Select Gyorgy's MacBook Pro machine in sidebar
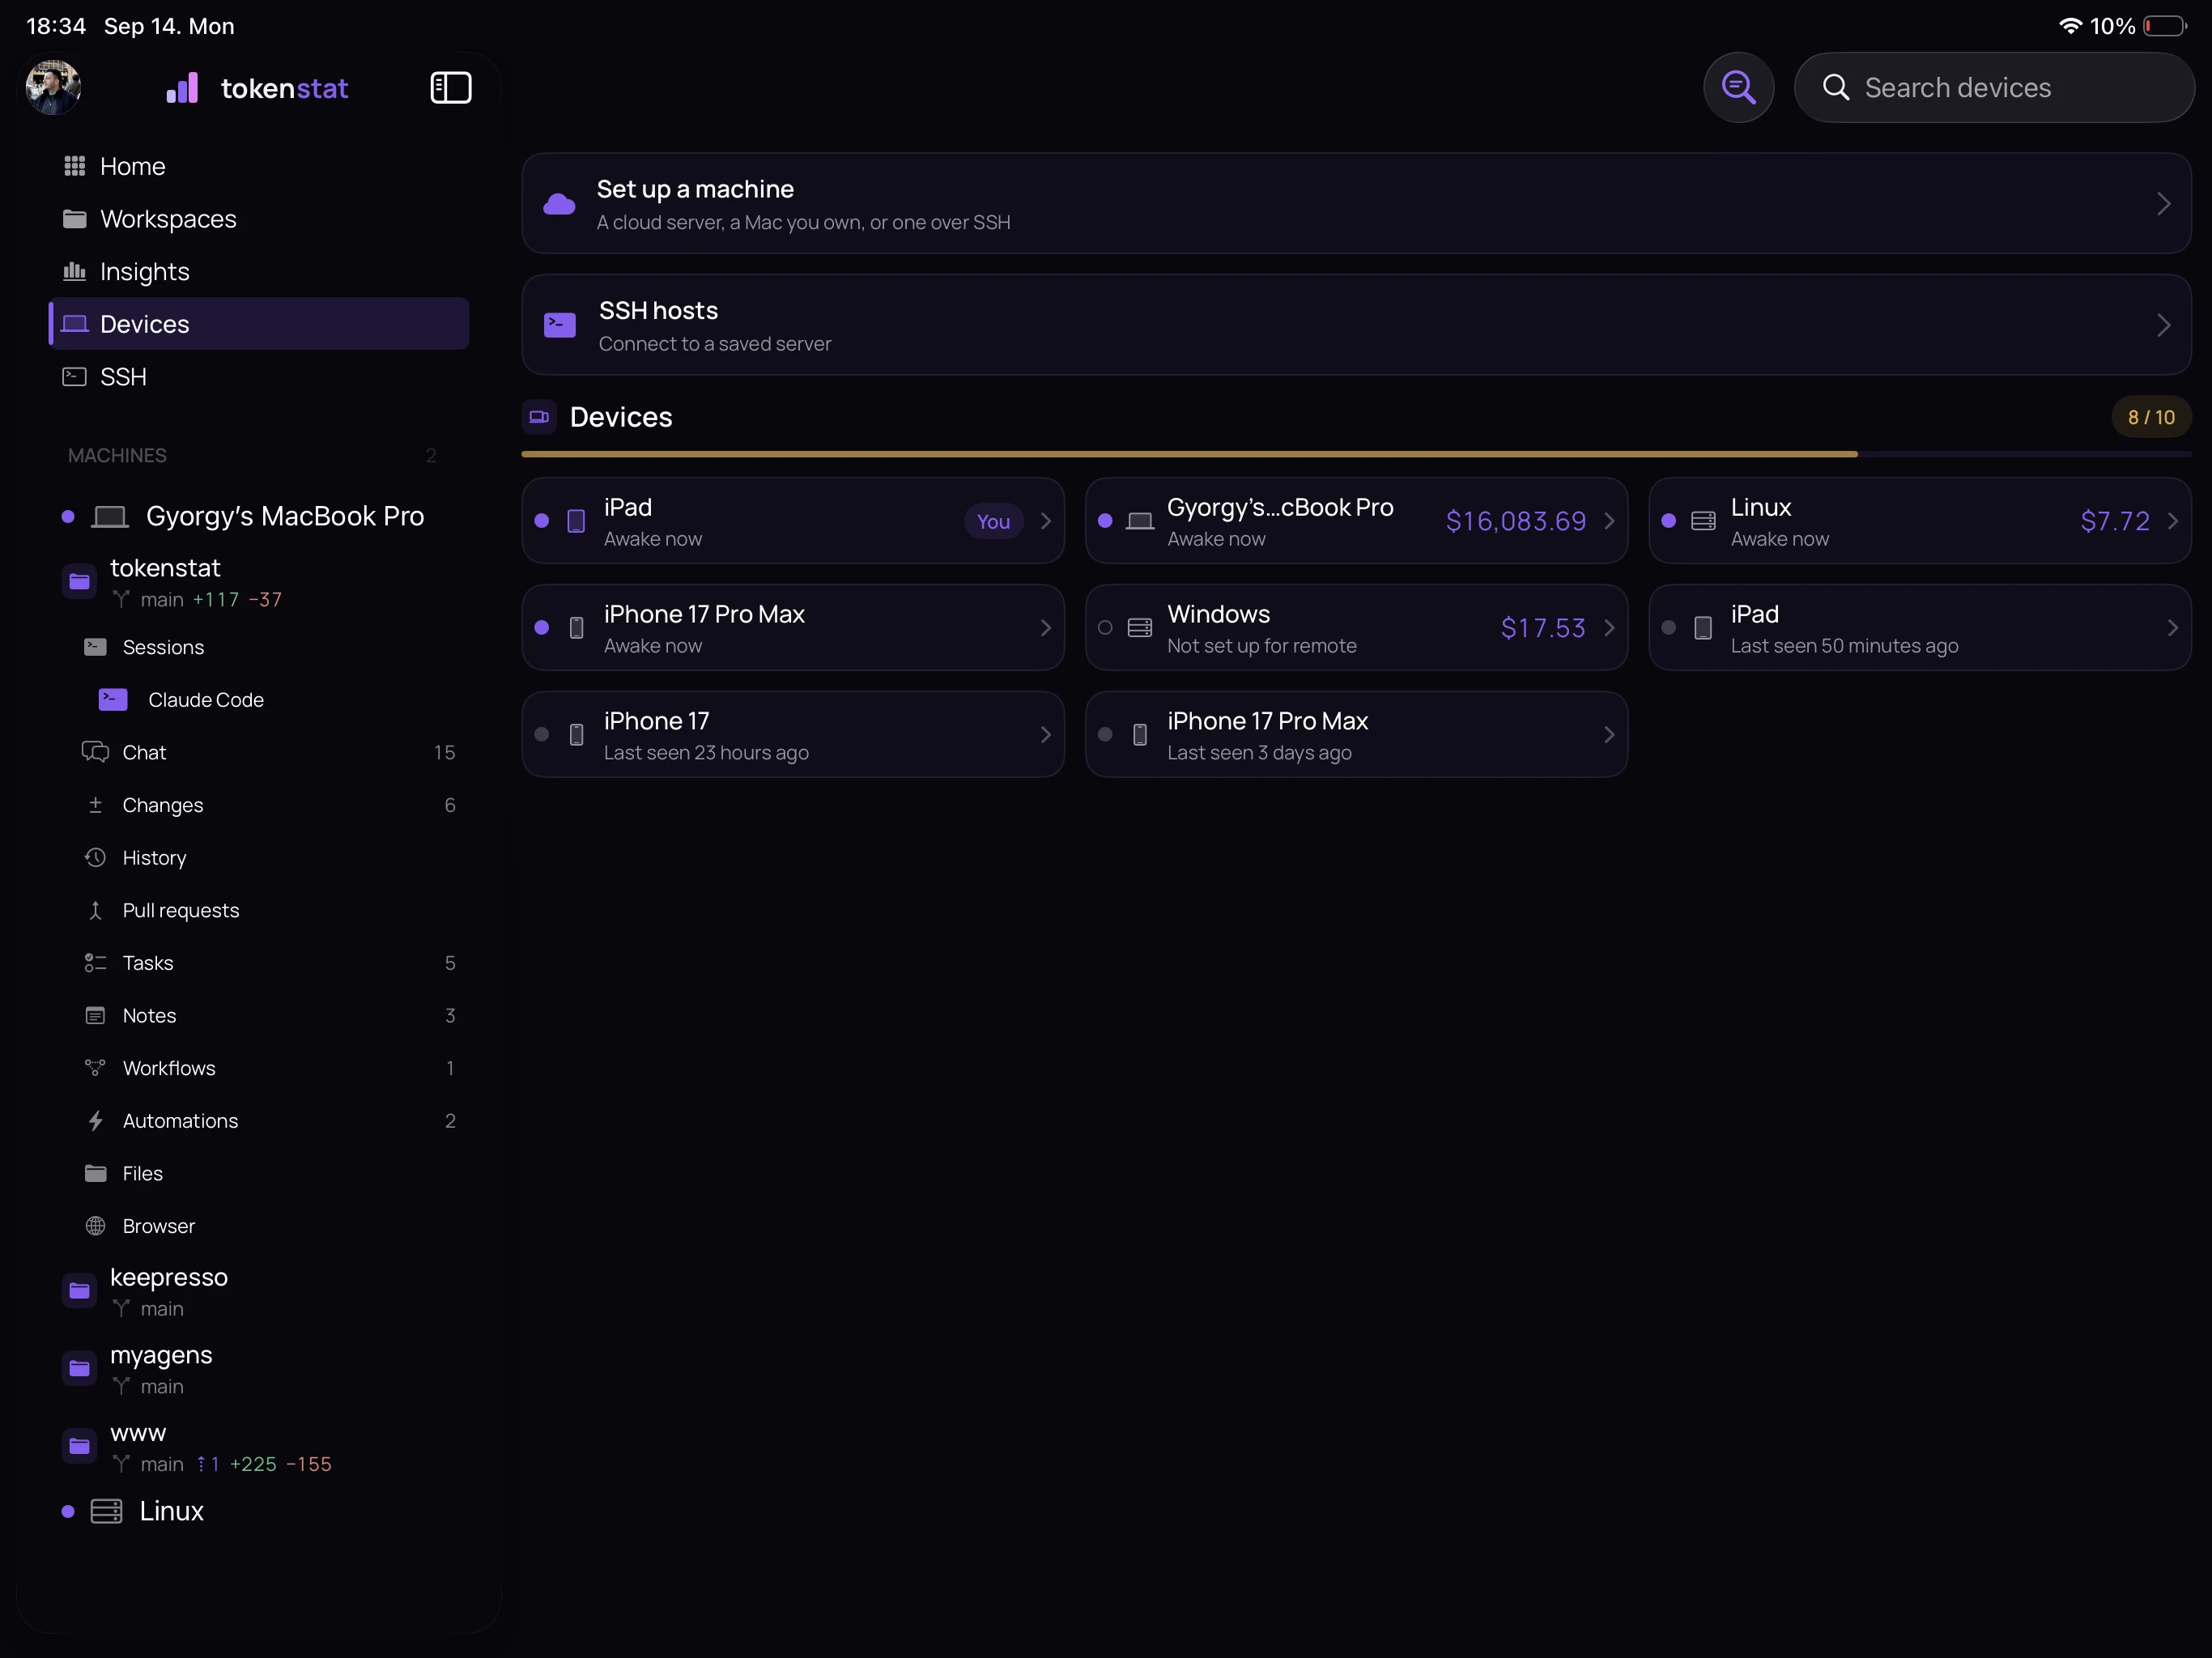Screen dimensions: 2212x1658 258,516
